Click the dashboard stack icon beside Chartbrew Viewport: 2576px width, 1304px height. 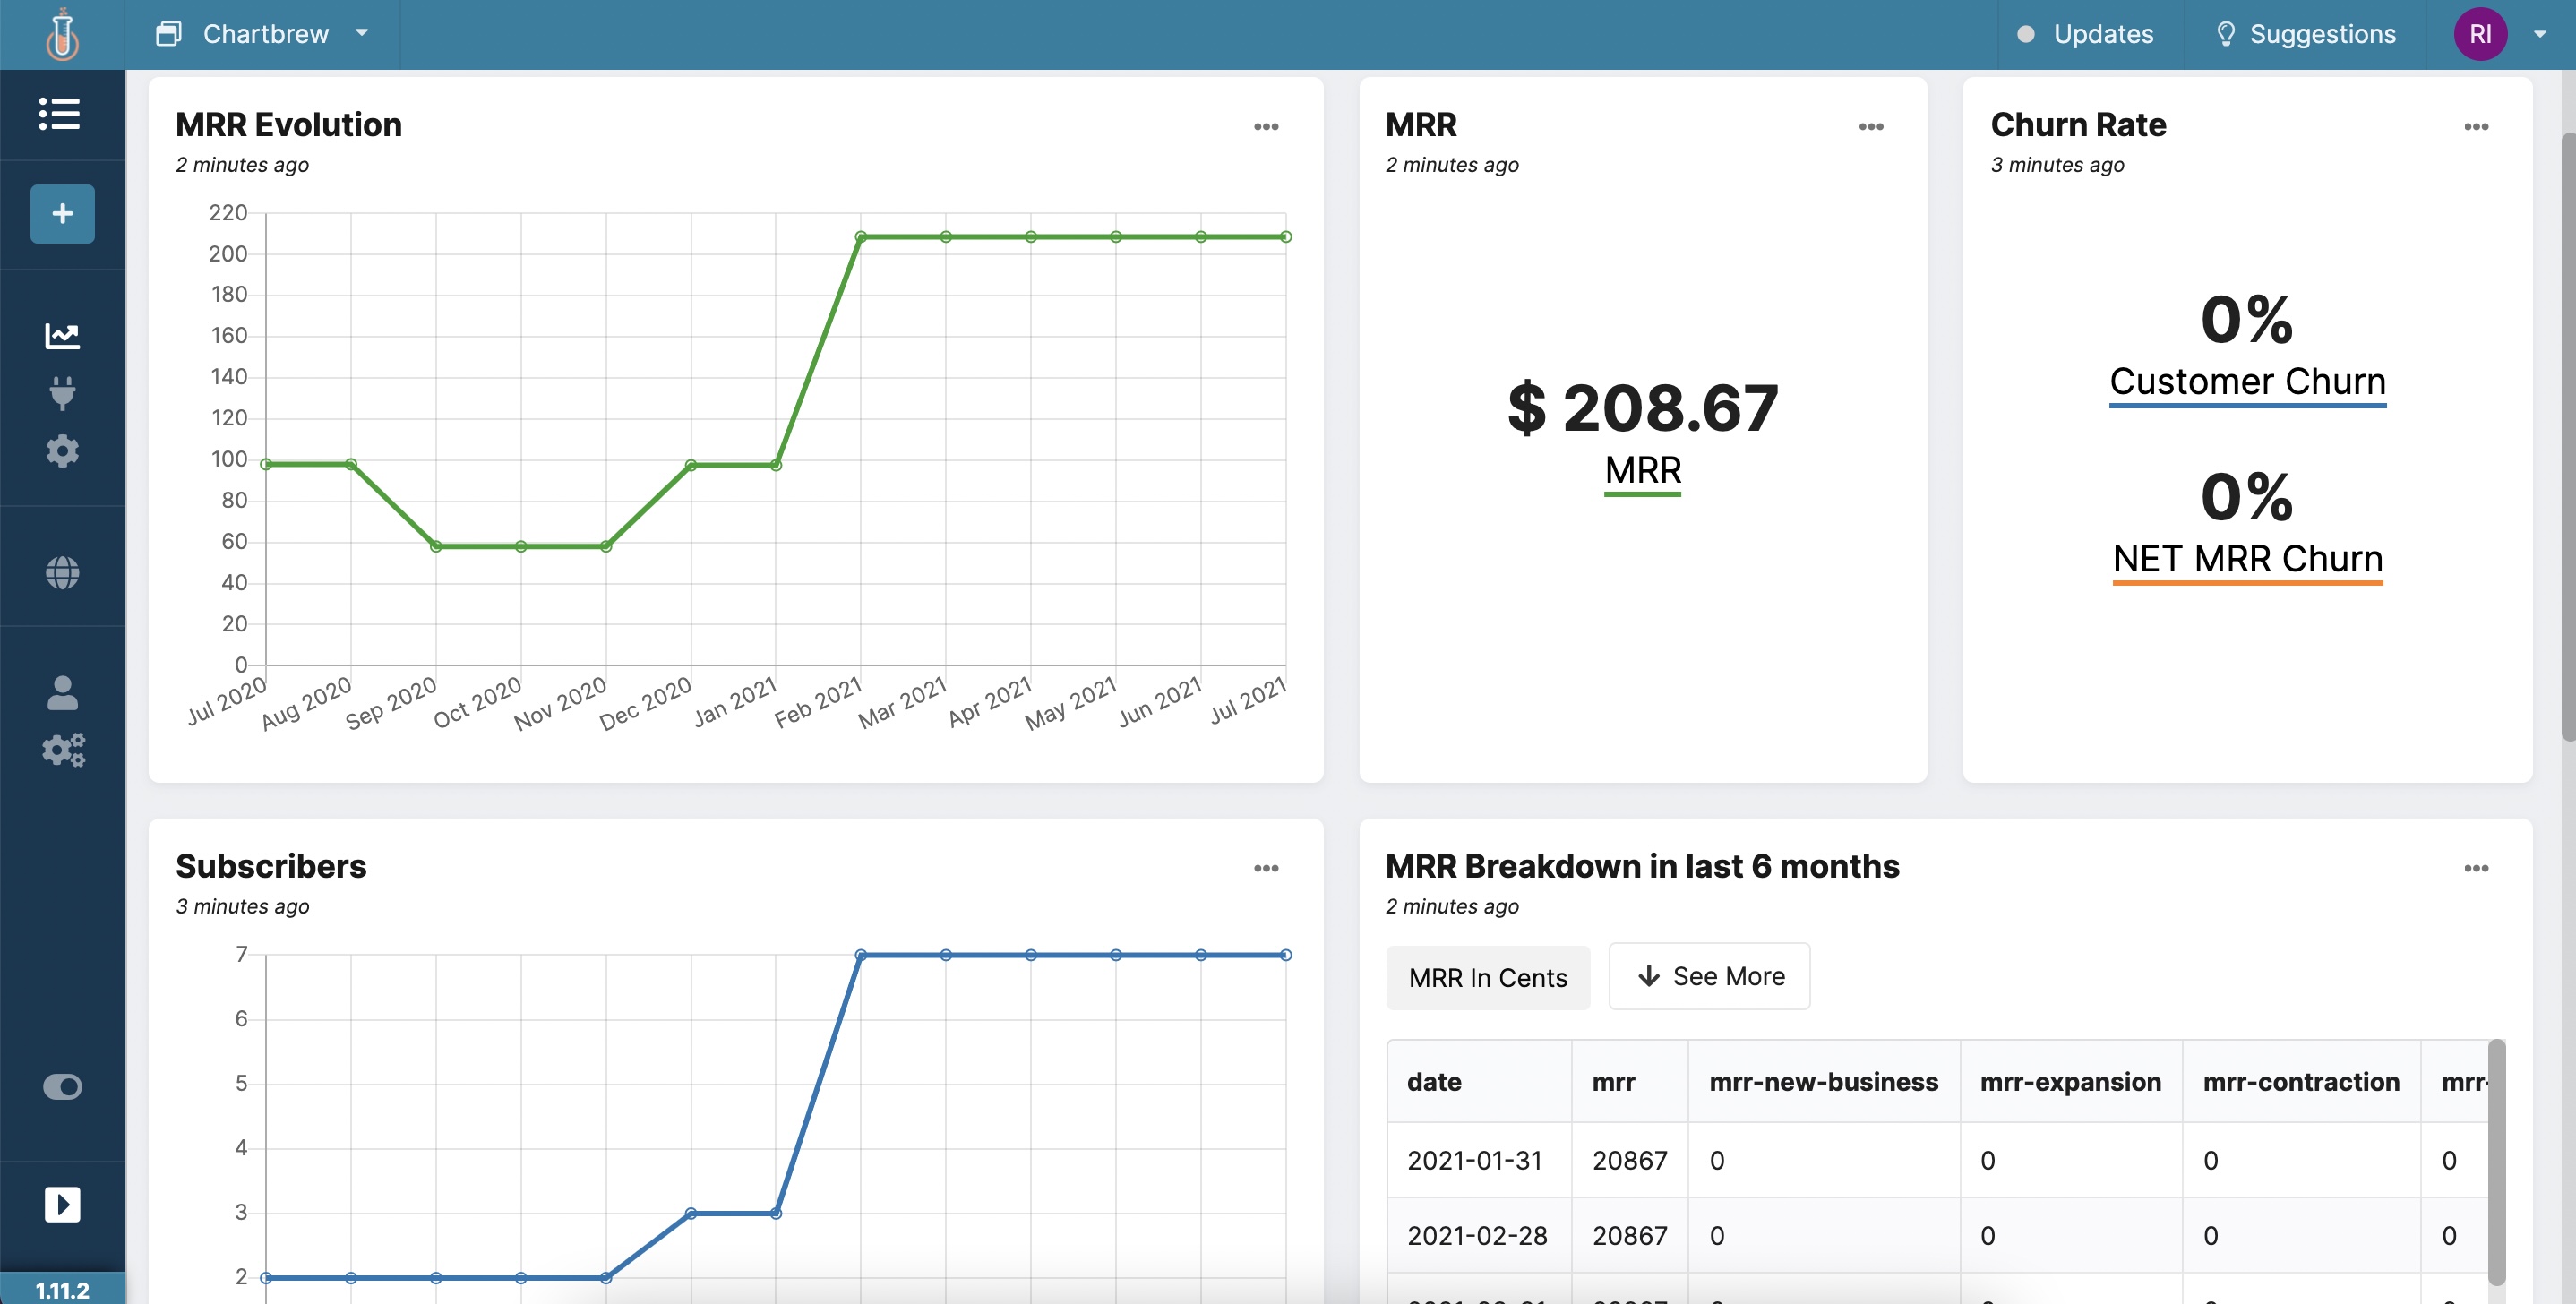168,34
